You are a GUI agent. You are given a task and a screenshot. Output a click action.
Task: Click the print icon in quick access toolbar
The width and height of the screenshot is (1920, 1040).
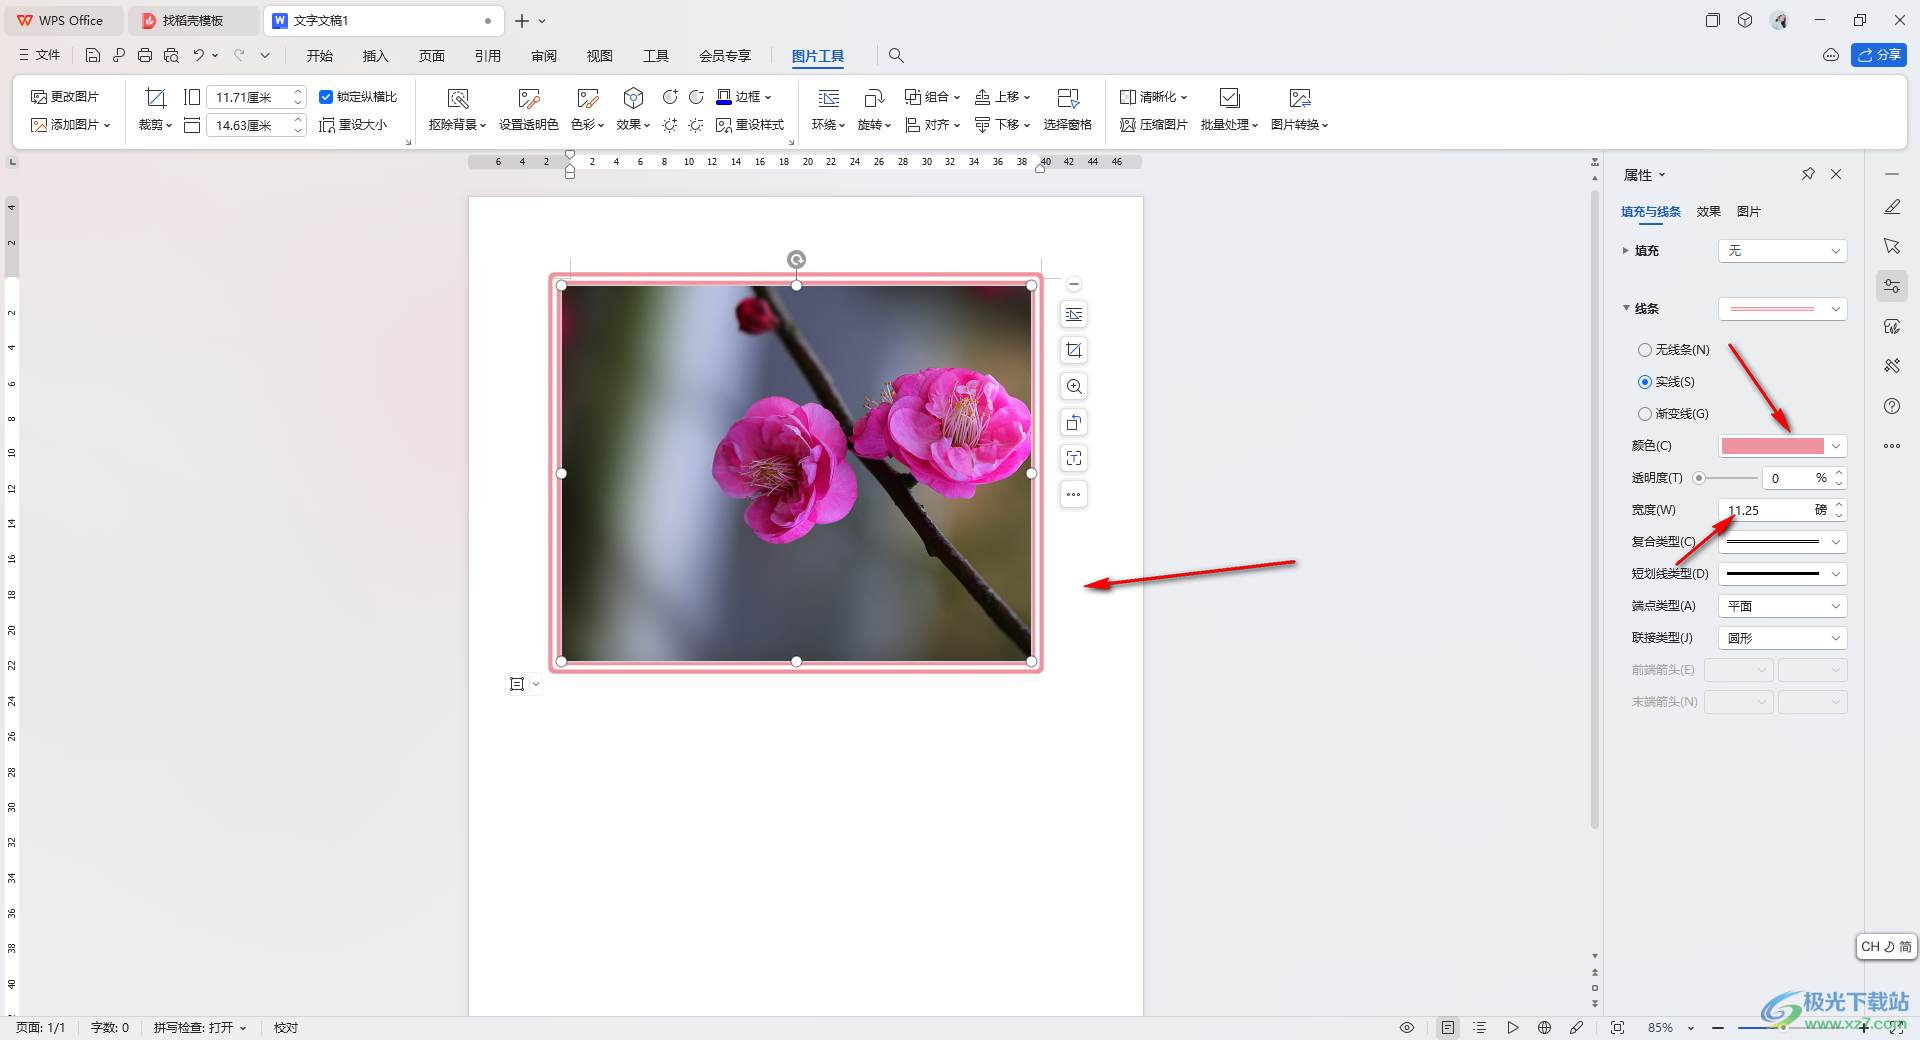point(145,56)
